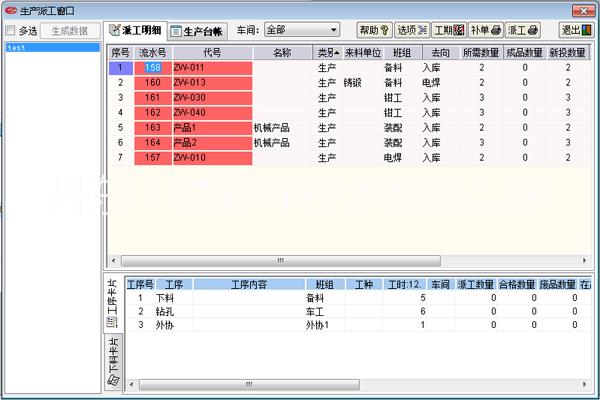Click the upper table 班组 column header
This screenshot has height=400, width=600.
(x=402, y=53)
